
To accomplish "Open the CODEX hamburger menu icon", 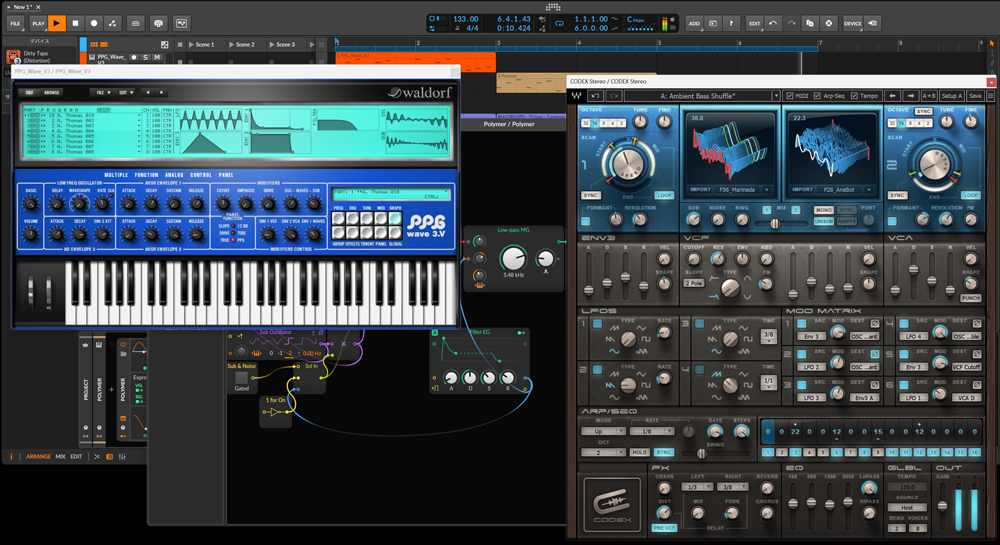I will point(990,96).
